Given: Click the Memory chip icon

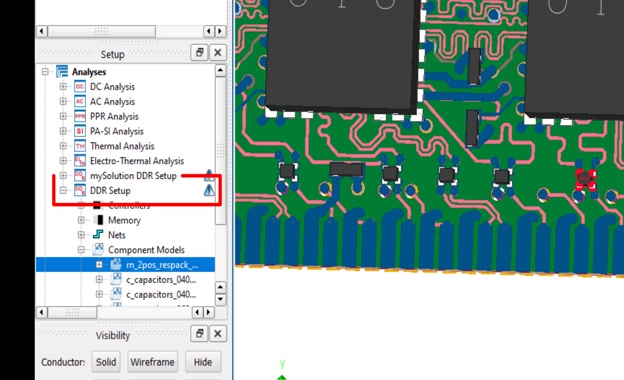Looking at the screenshot, I should click(x=98, y=220).
